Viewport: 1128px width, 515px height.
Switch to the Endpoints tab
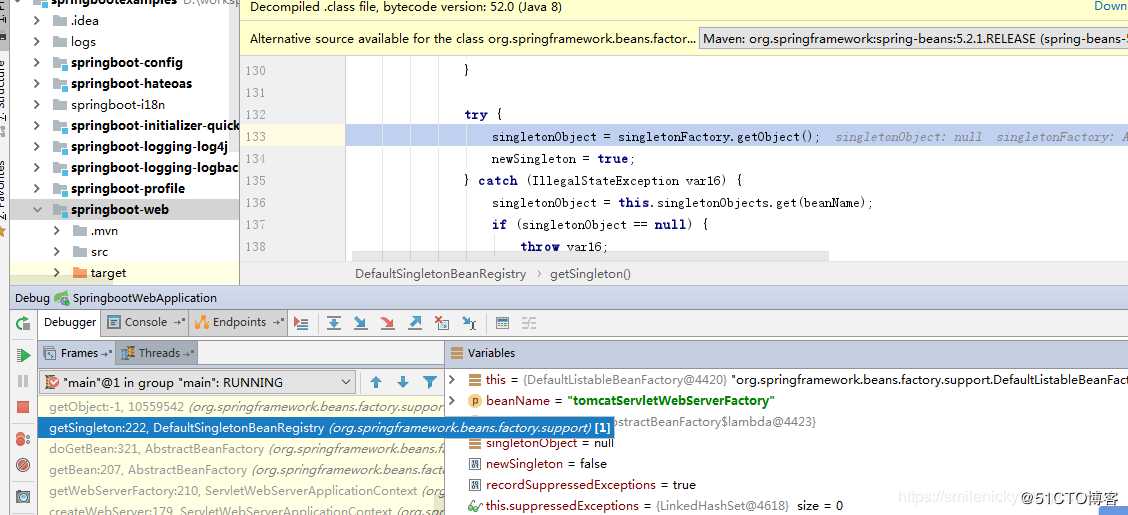tap(238, 322)
